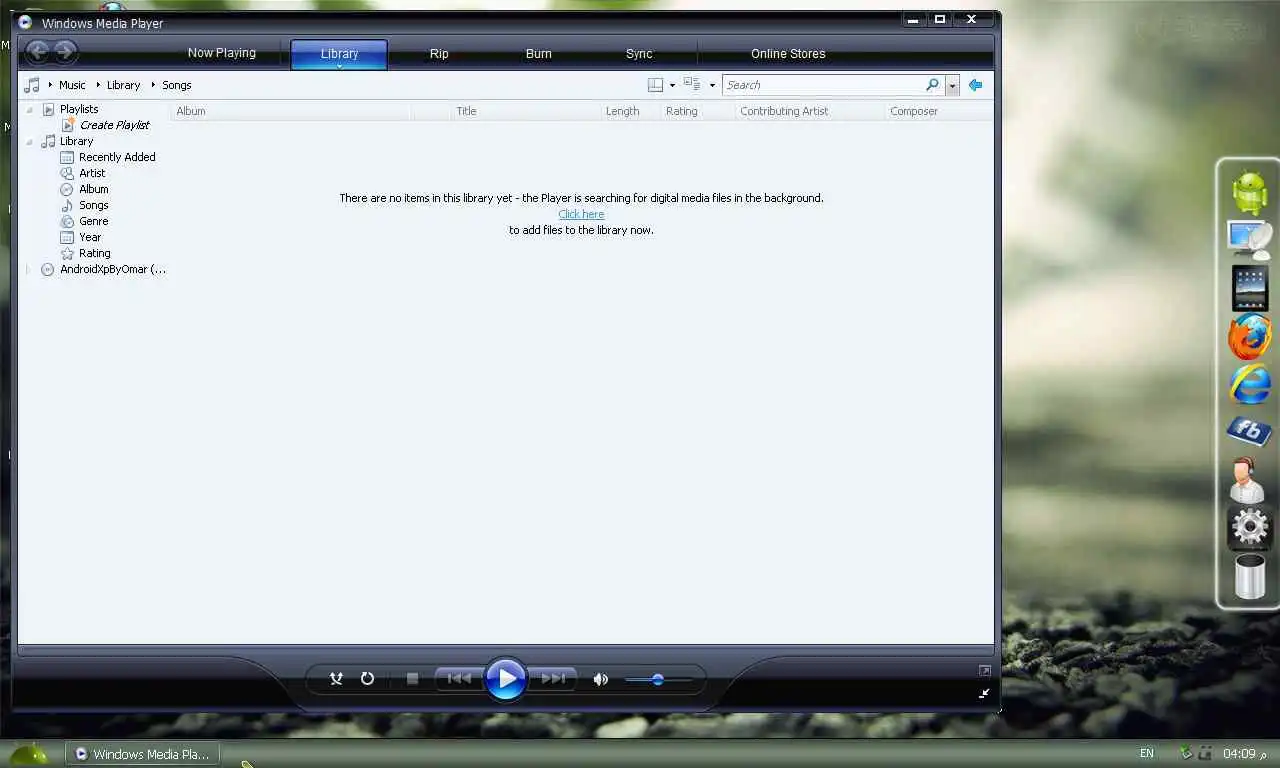The width and height of the screenshot is (1280, 768).
Task: Select Year in the library tree
Action: (90, 237)
